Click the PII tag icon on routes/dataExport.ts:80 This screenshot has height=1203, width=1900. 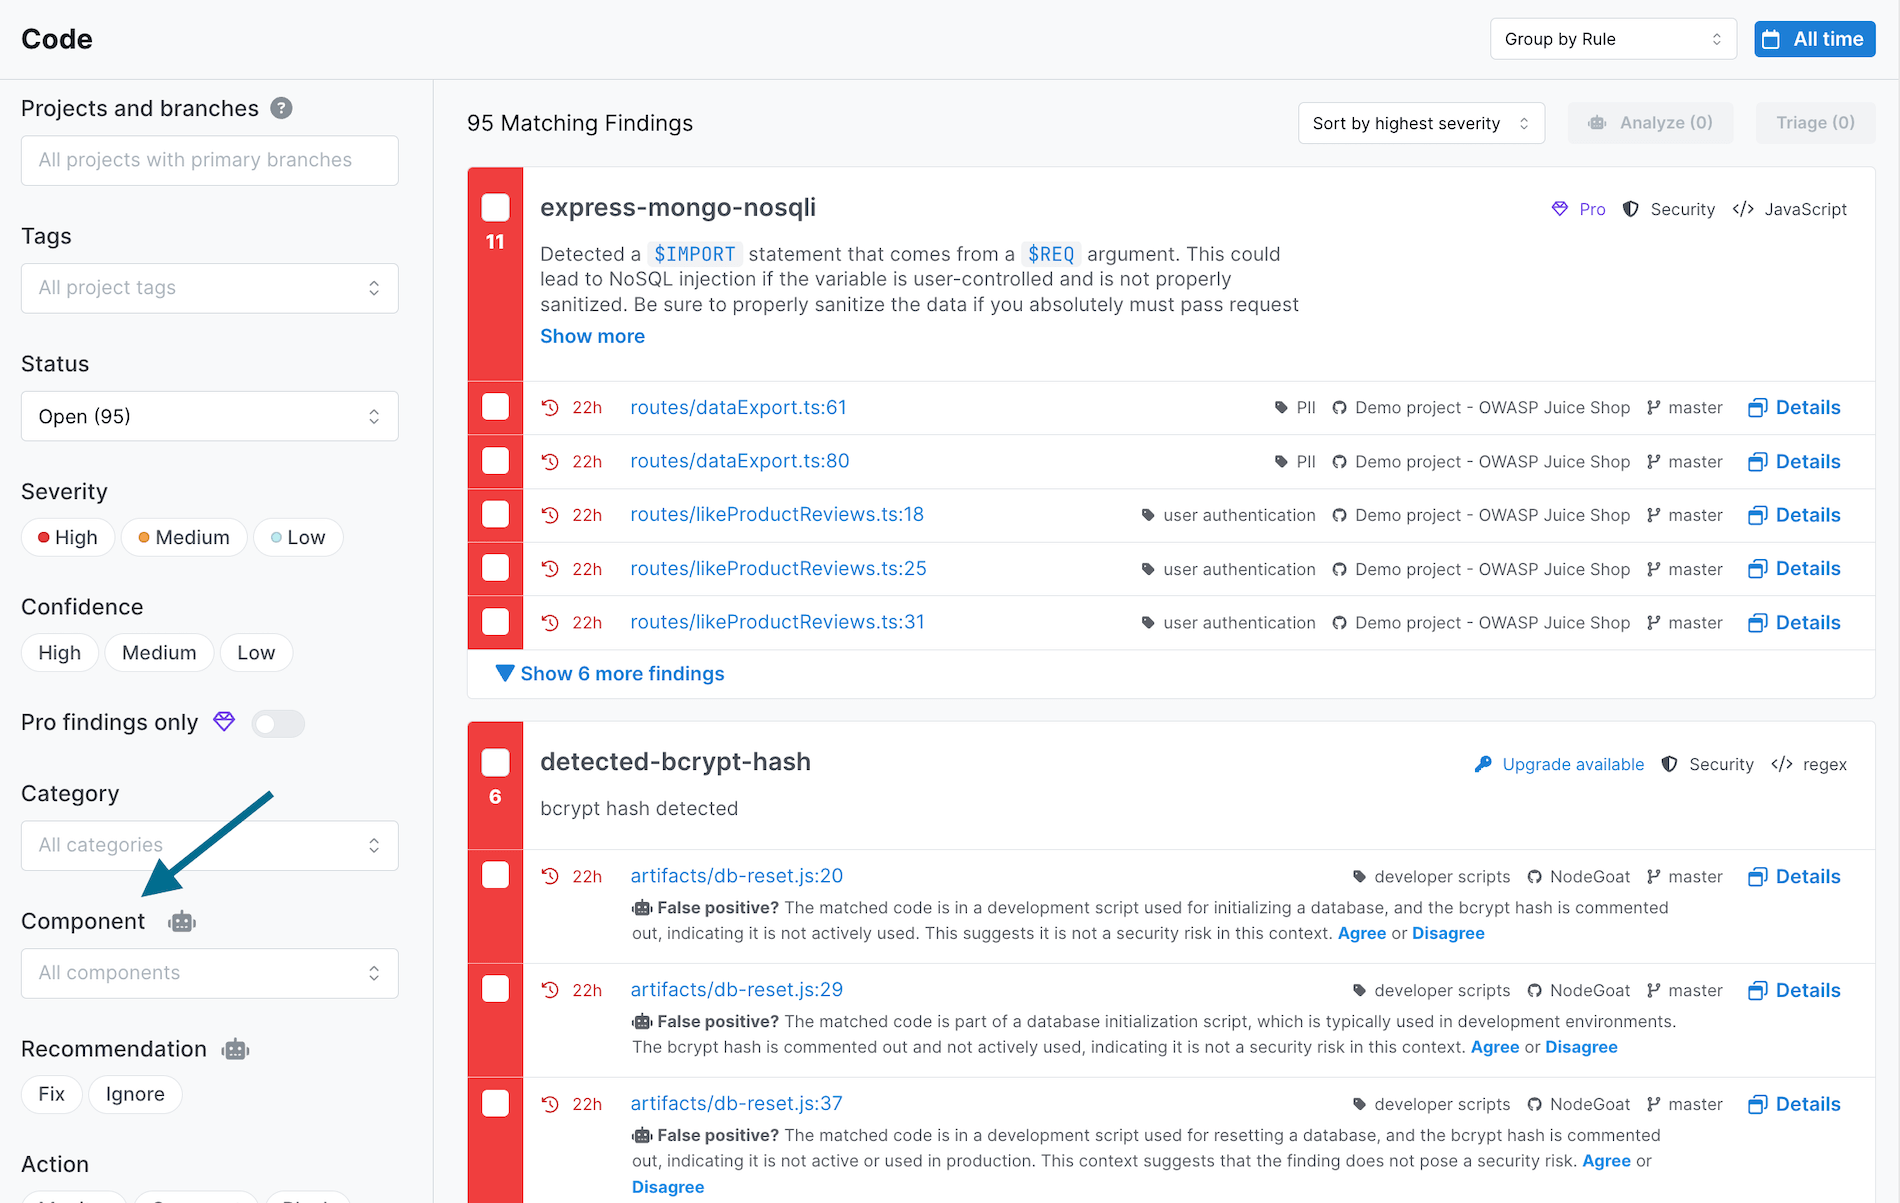tap(1281, 461)
